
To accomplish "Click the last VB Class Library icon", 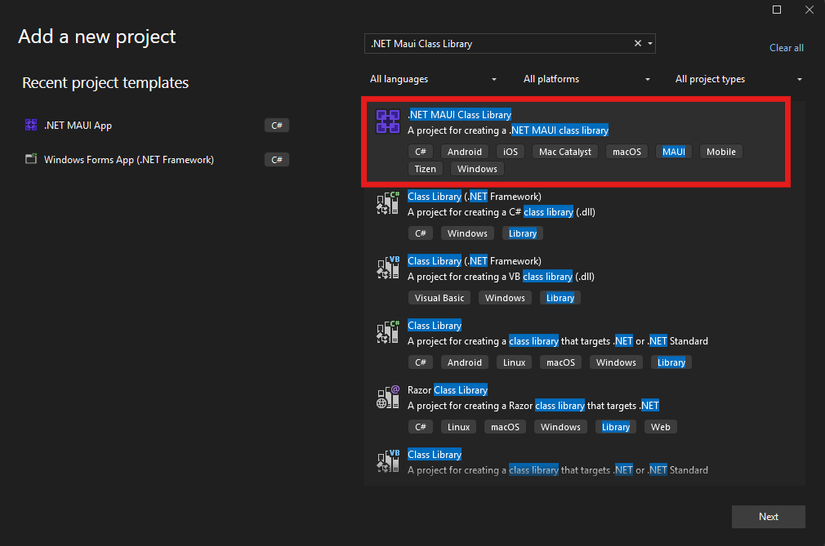I will click(x=388, y=461).
